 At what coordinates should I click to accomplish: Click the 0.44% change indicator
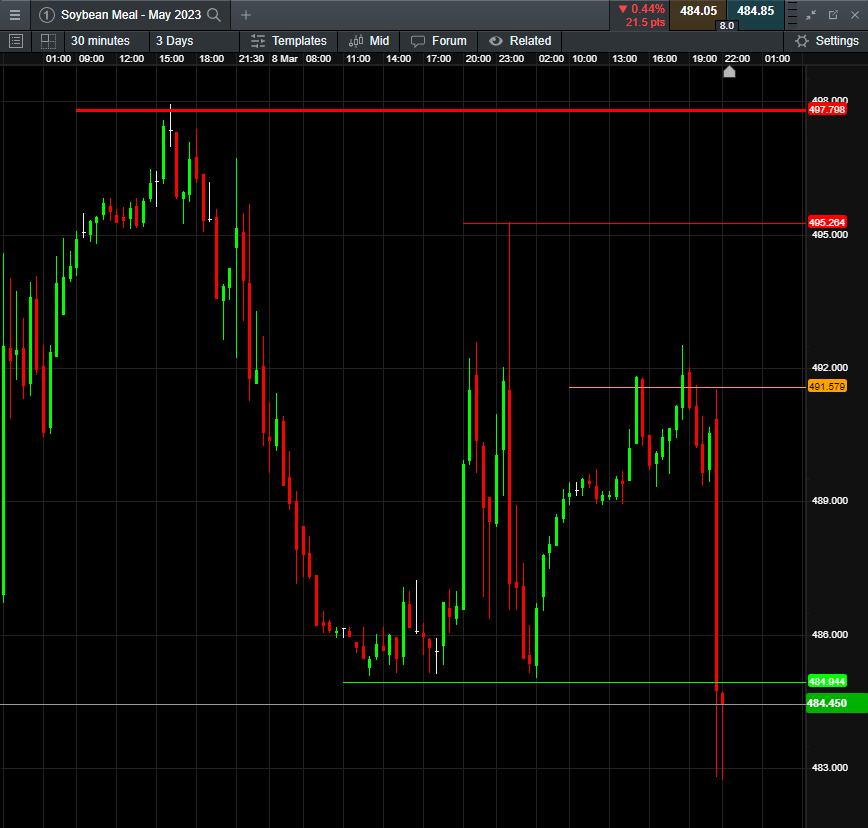coord(642,9)
